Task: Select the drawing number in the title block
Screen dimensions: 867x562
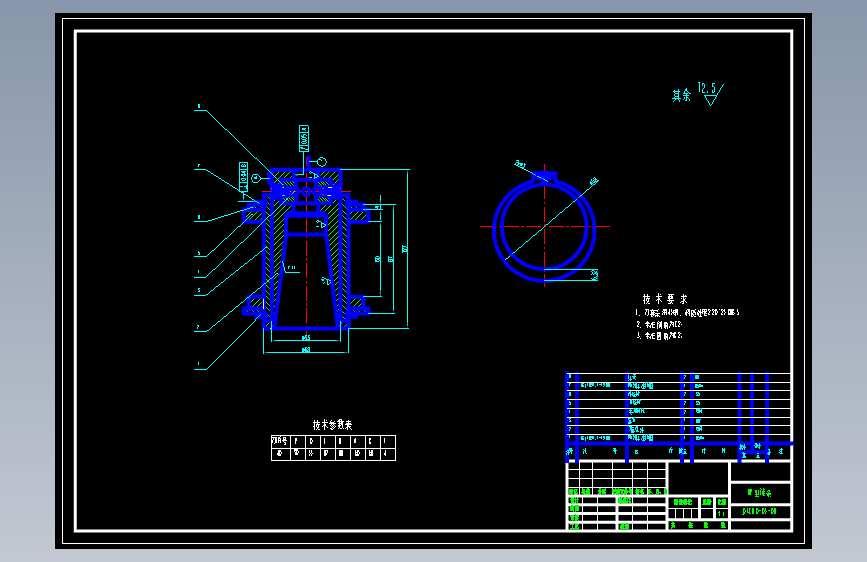Action: [x=760, y=512]
